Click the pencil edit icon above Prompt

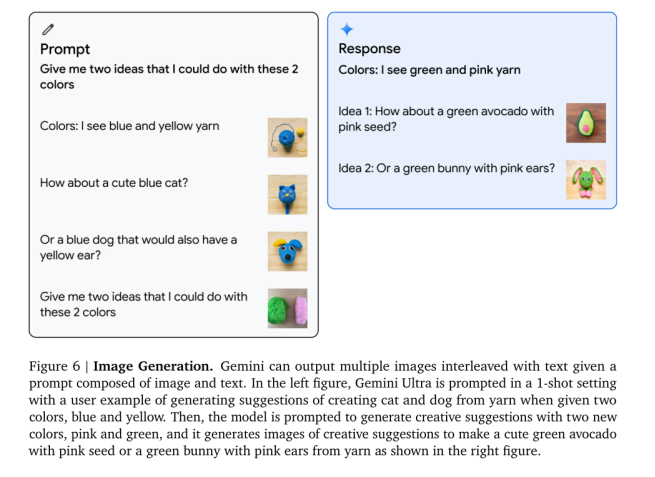point(46,30)
